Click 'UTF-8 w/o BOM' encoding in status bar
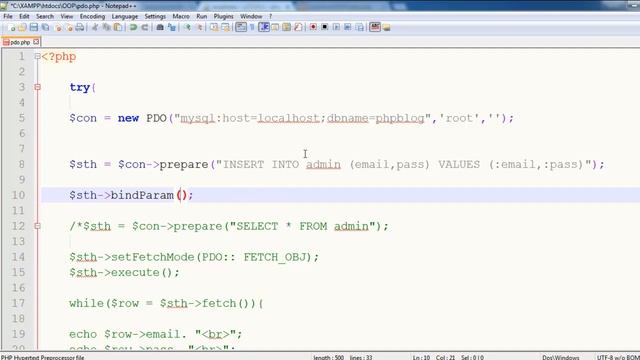Screen dimensions: 640x360 [x=618, y=357]
